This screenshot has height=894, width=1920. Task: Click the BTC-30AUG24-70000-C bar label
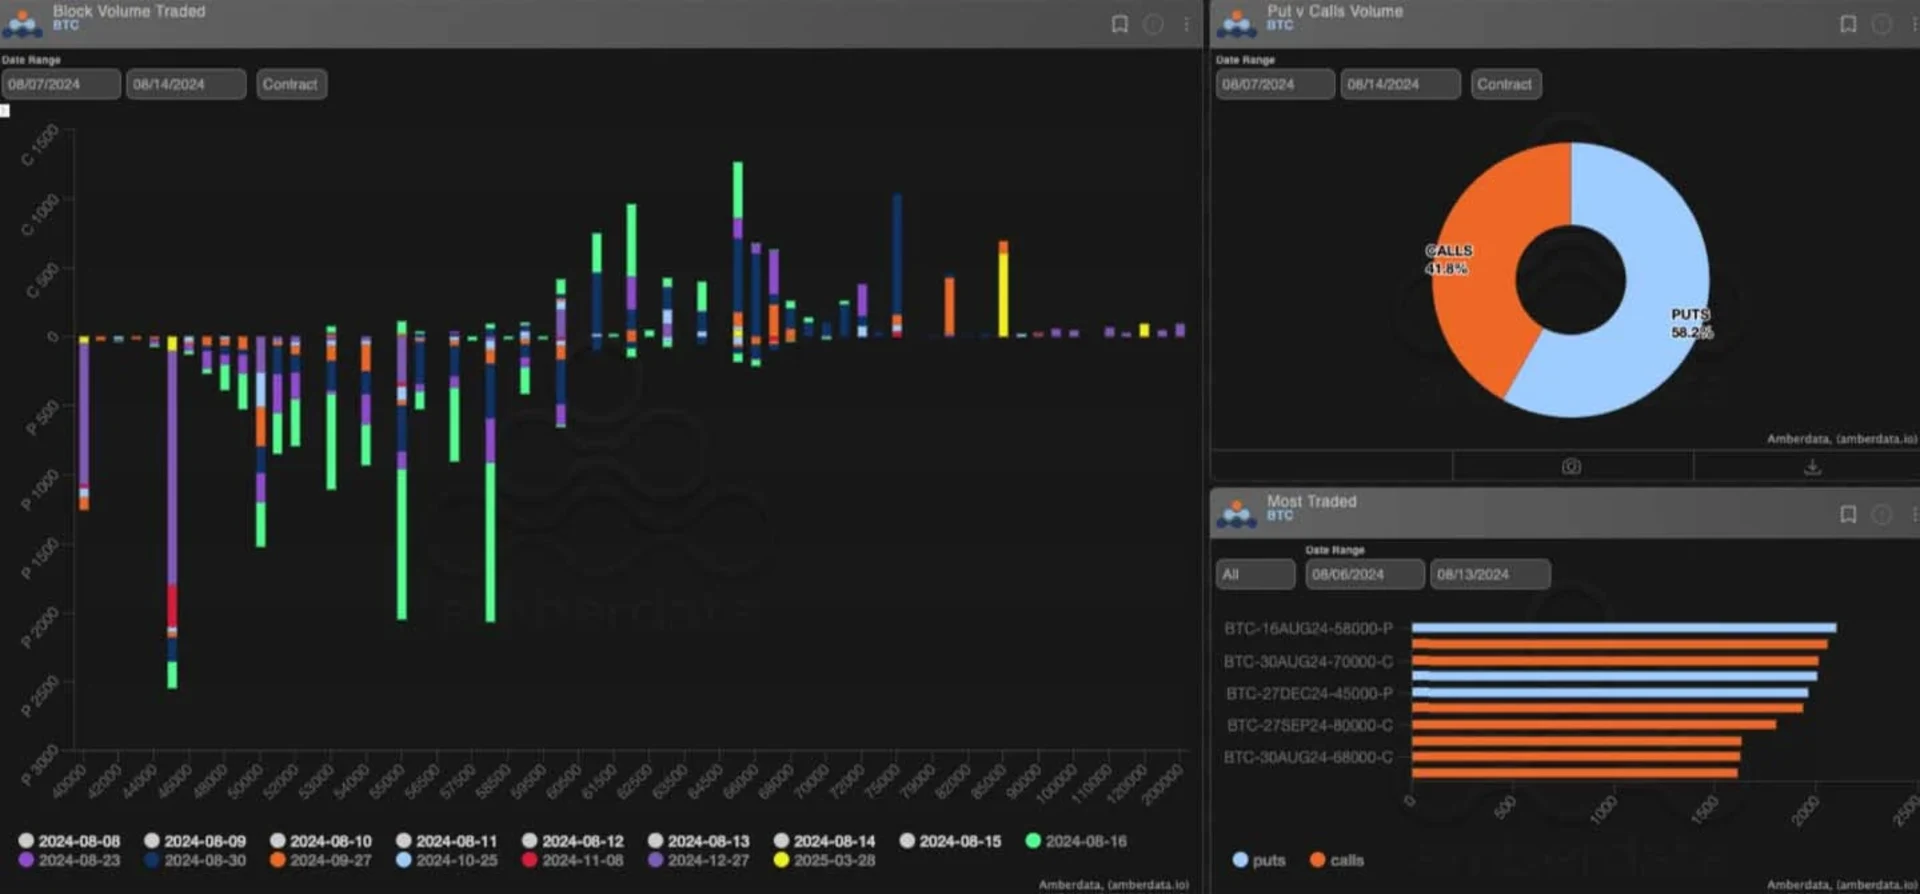click(x=1308, y=661)
